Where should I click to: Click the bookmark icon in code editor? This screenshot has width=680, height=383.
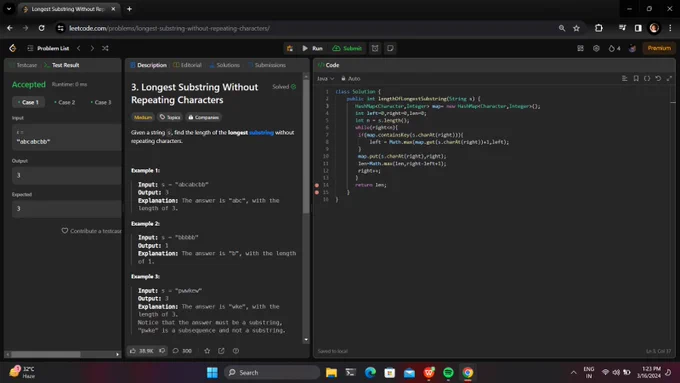click(x=636, y=79)
